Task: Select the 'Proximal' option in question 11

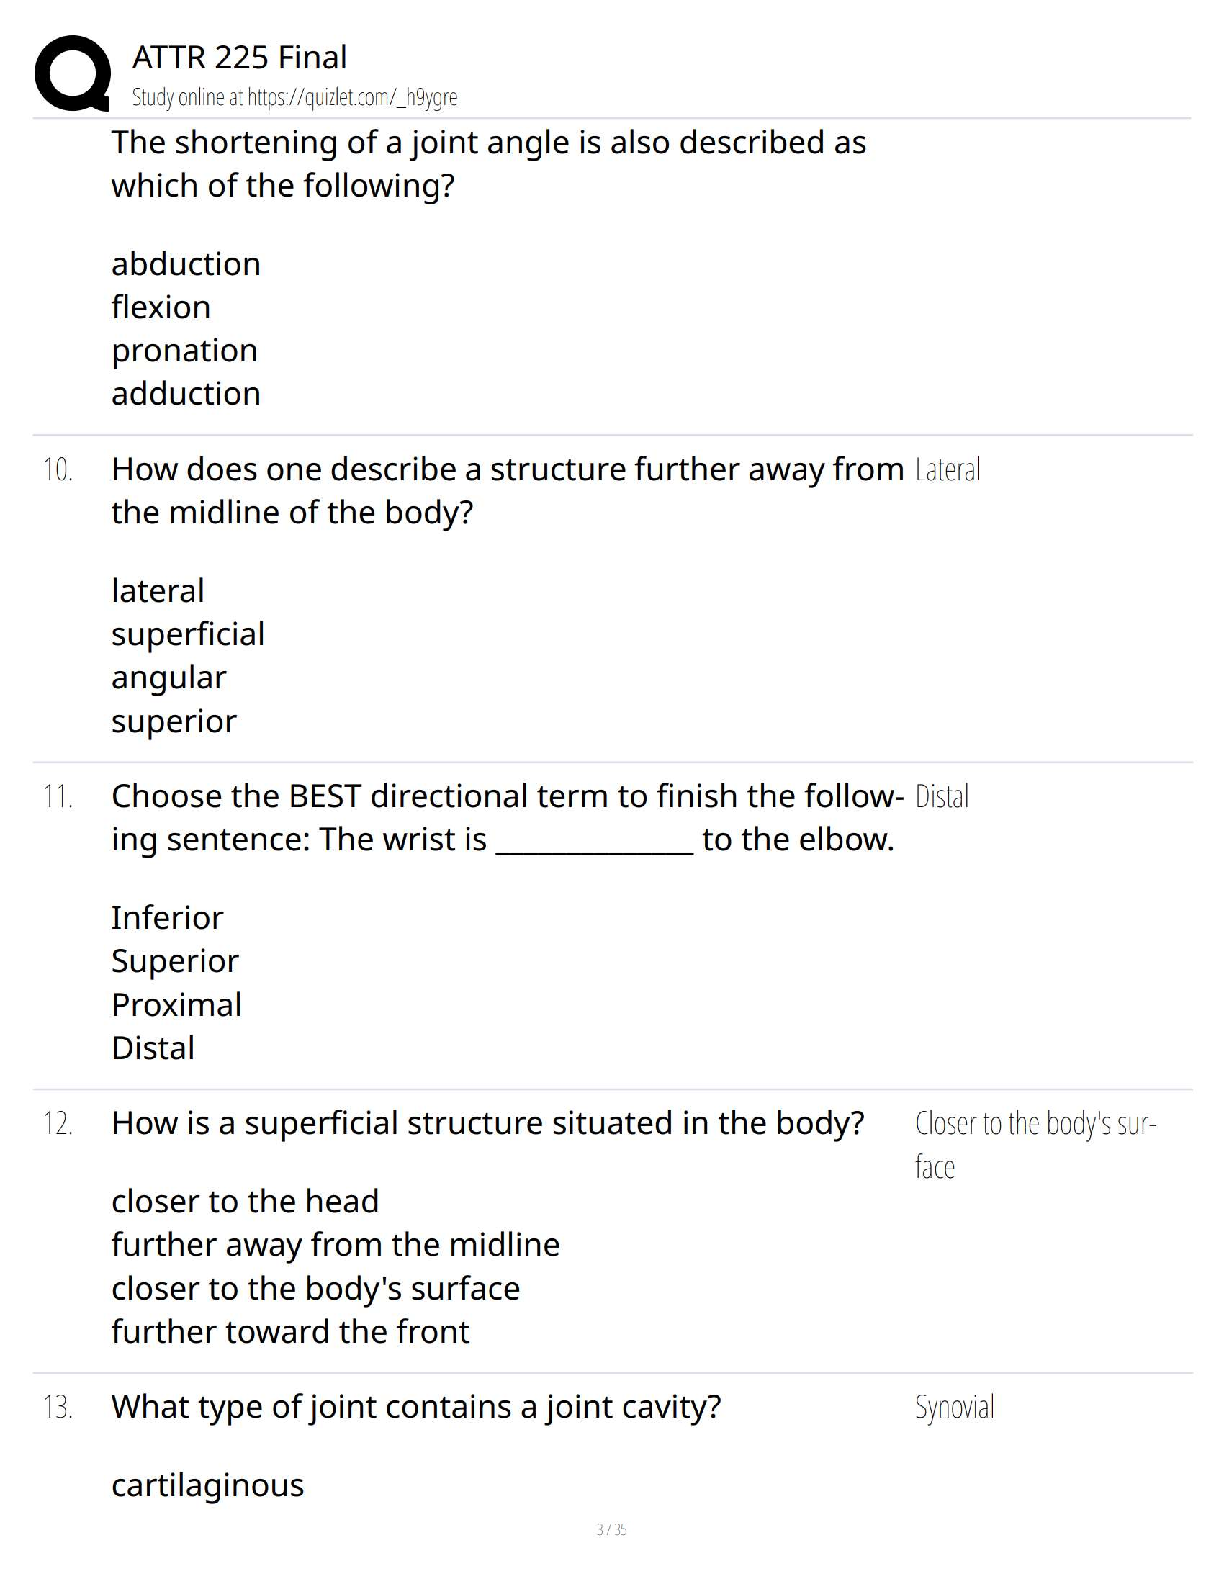Action: click(x=176, y=1005)
